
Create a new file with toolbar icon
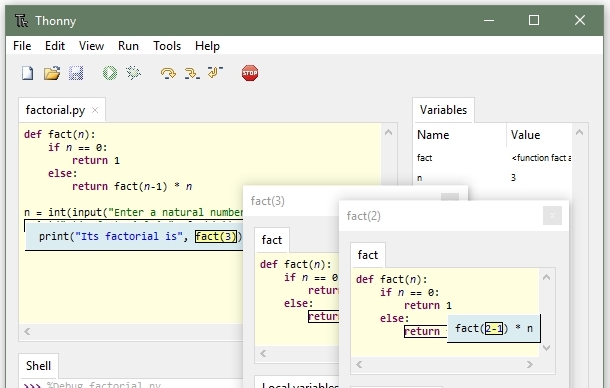[27, 73]
